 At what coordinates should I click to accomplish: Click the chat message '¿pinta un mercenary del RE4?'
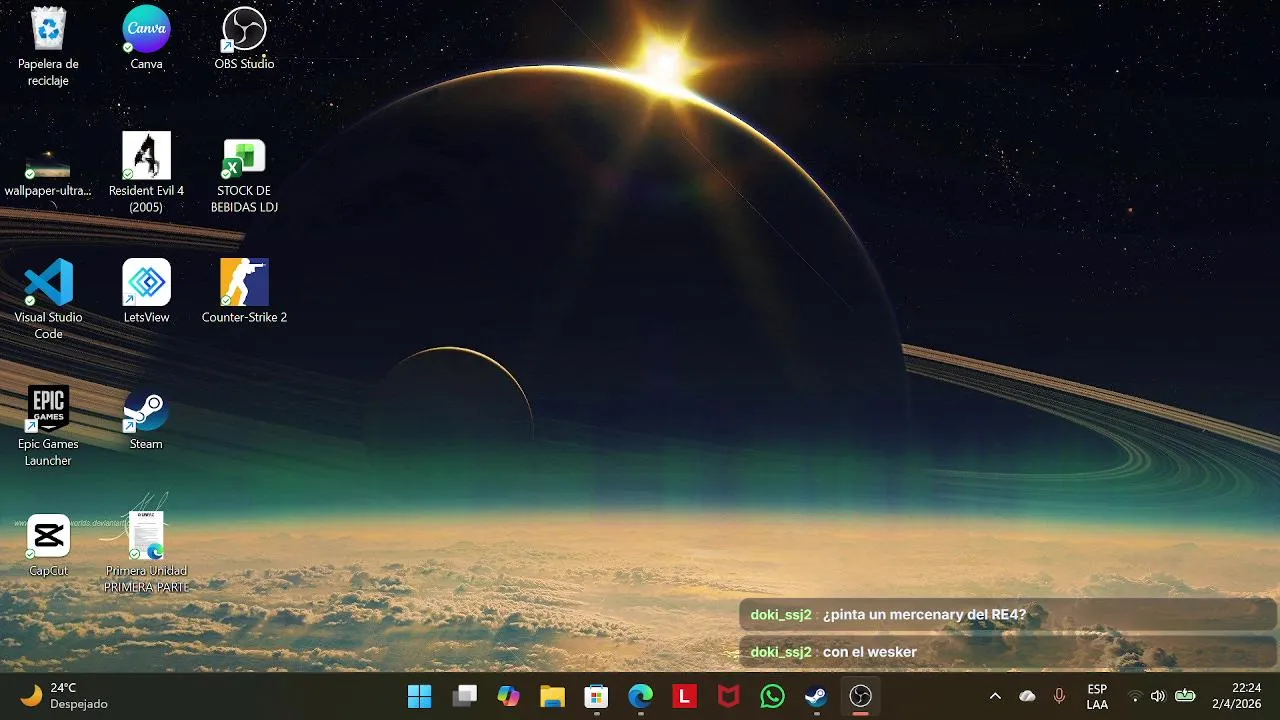pyautogui.click(x=1008, y=615)
